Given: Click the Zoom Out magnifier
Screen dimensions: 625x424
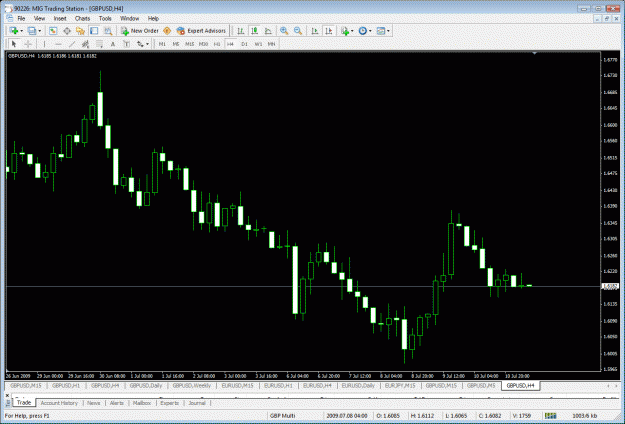Looking at the screenshot, I should [298, 31].
